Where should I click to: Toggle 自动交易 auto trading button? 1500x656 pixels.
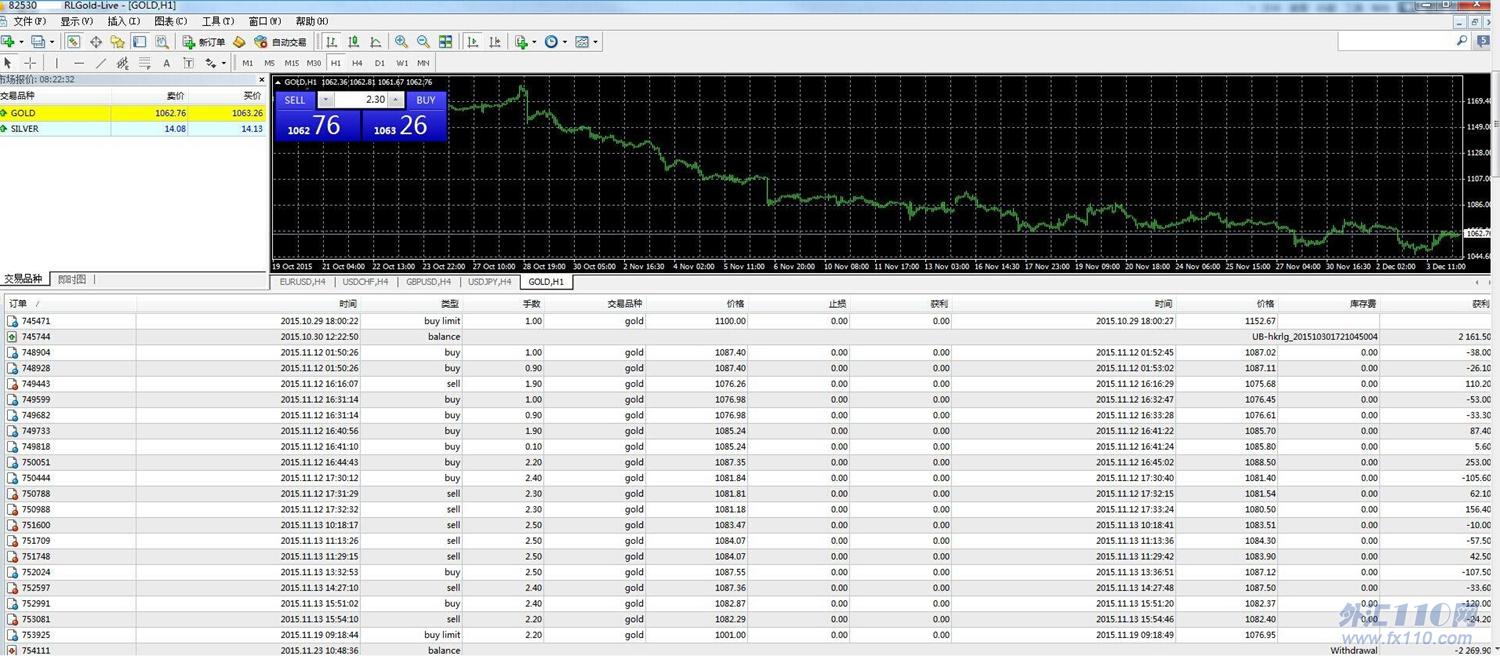281,42
